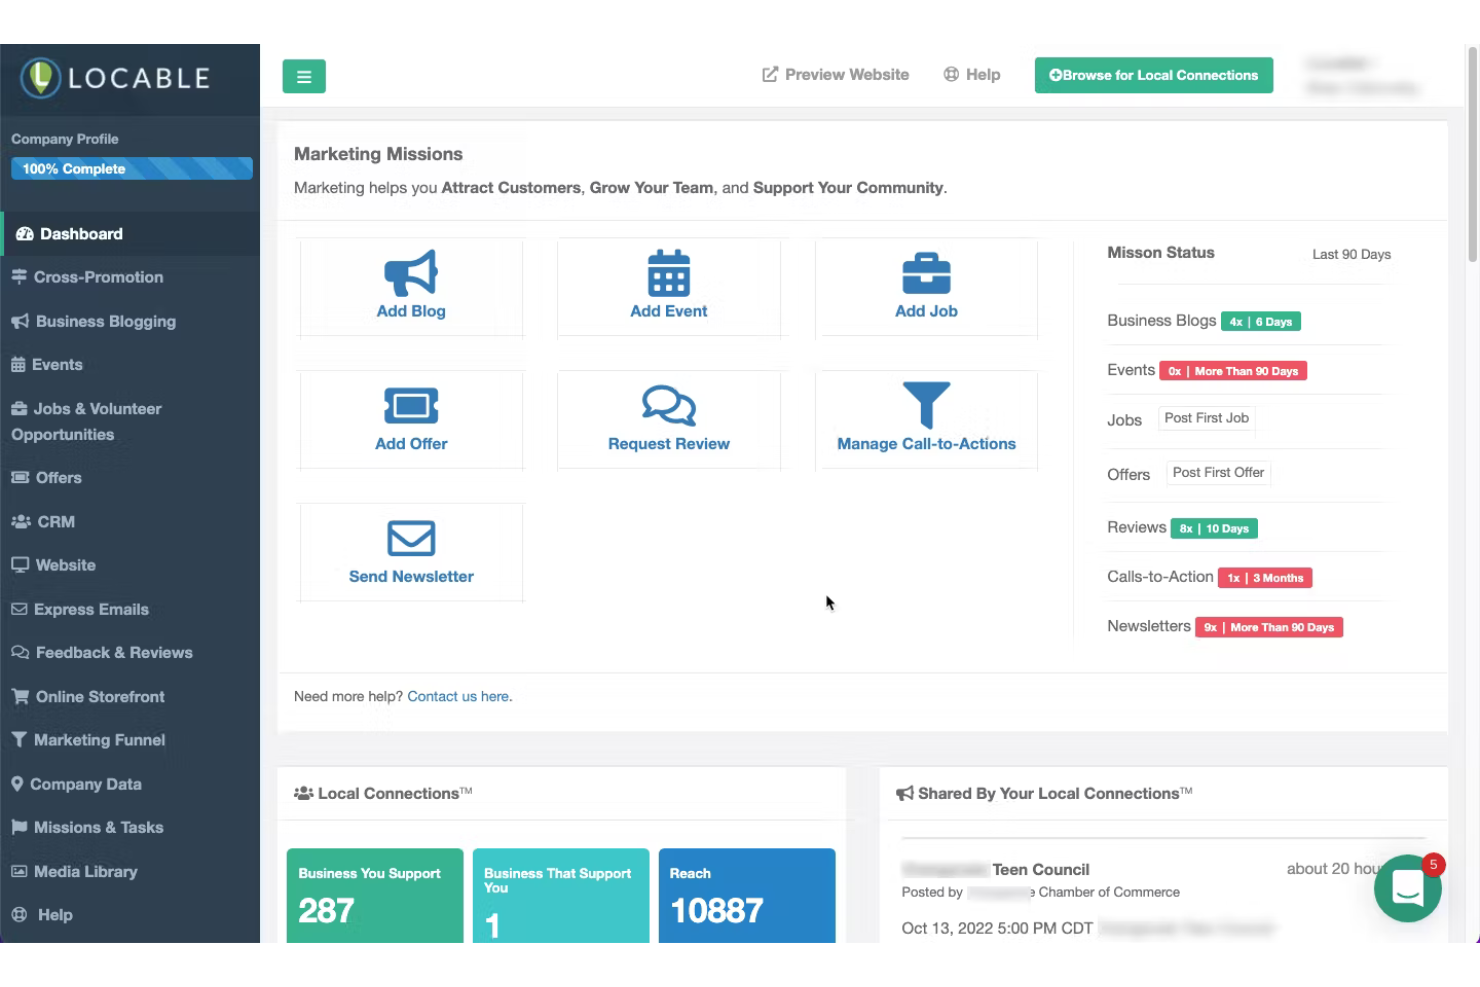Click the Add Event label

click(669, 311)
